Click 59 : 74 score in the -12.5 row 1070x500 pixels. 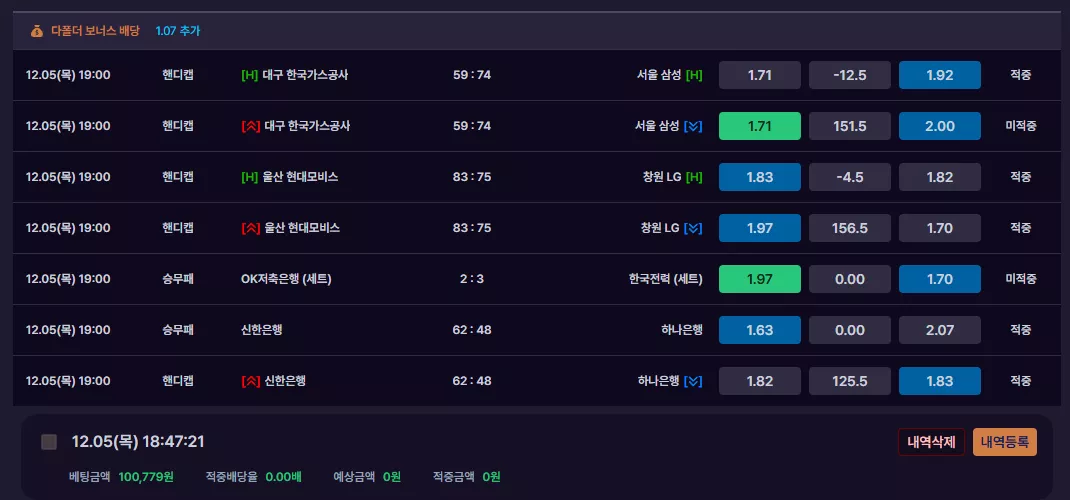(x=472, y=75)
